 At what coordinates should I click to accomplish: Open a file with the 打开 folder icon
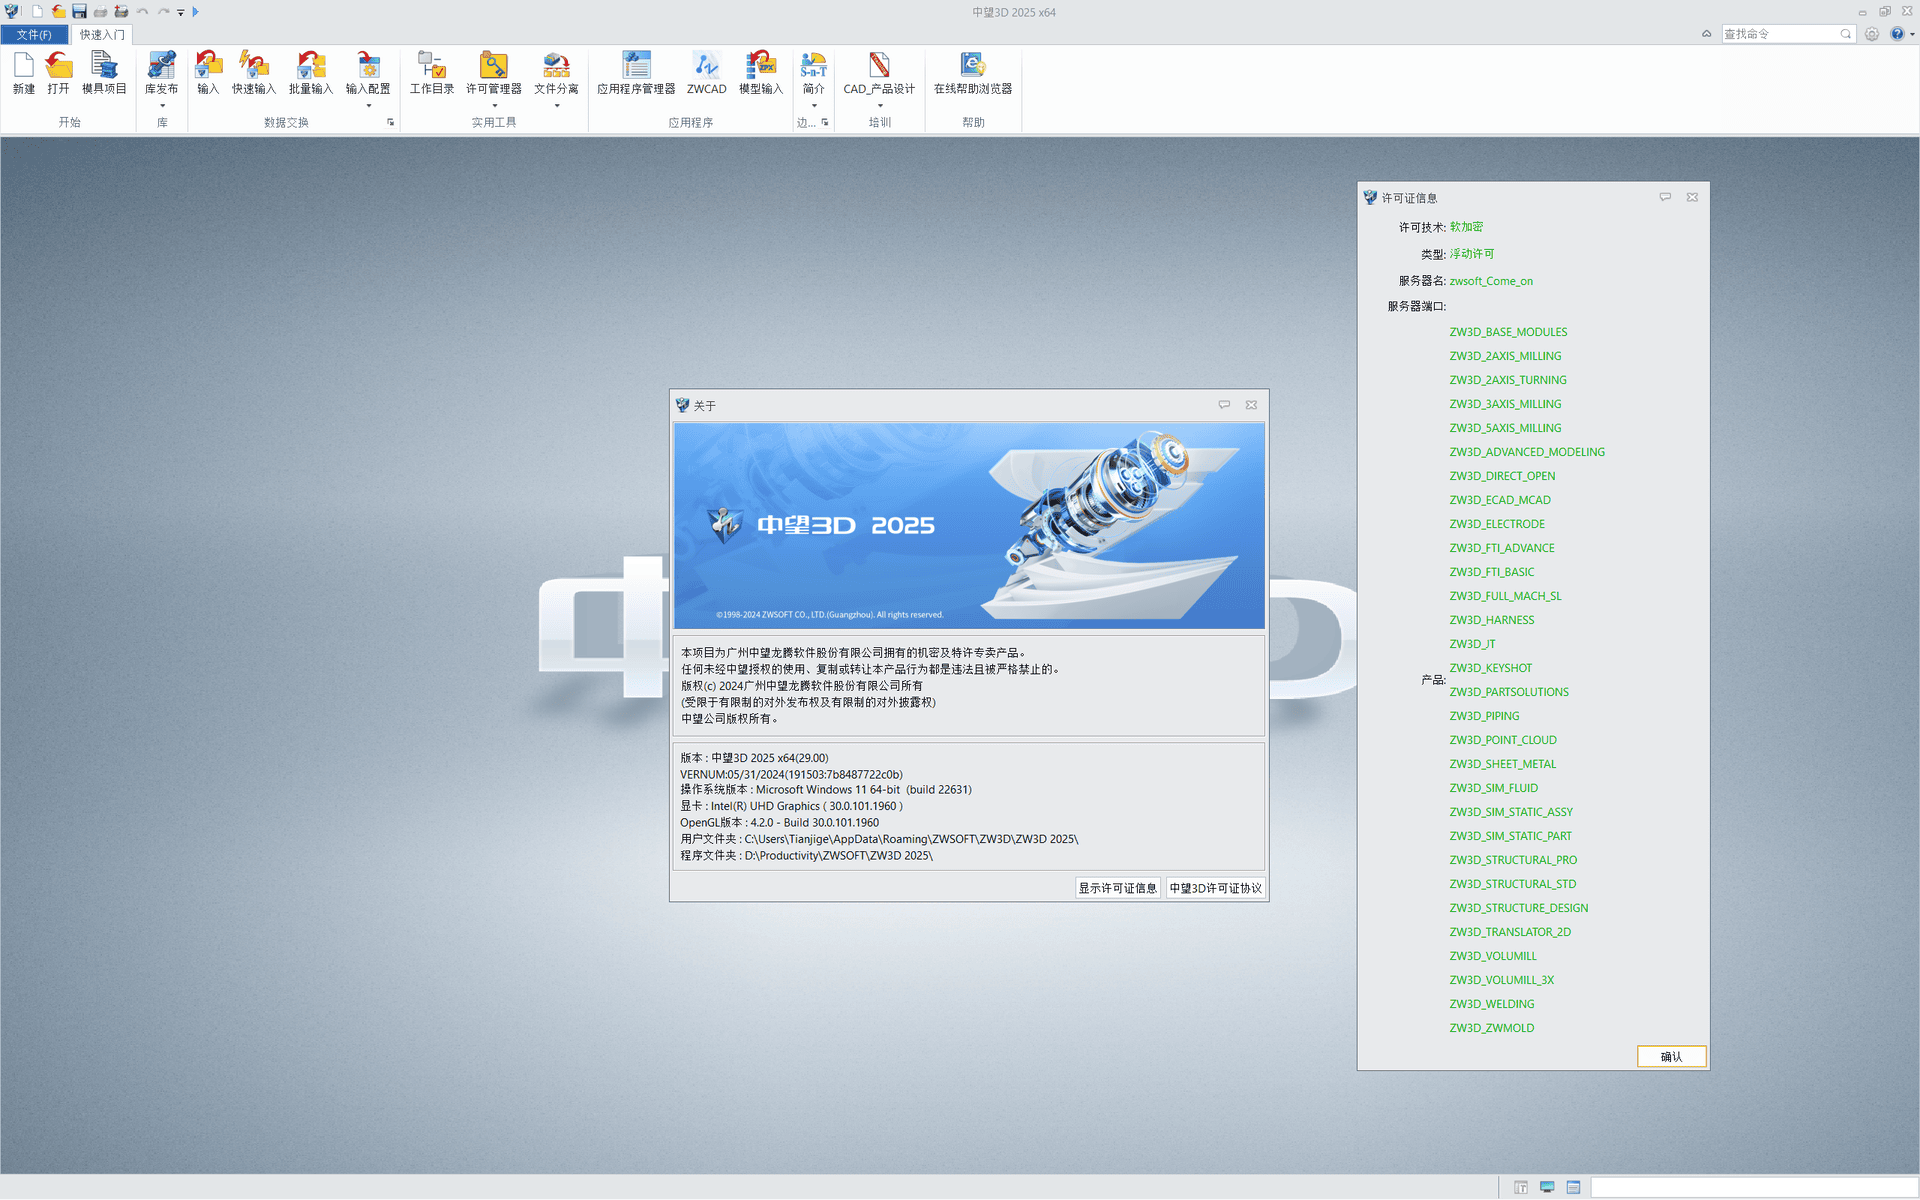point(59,66)
